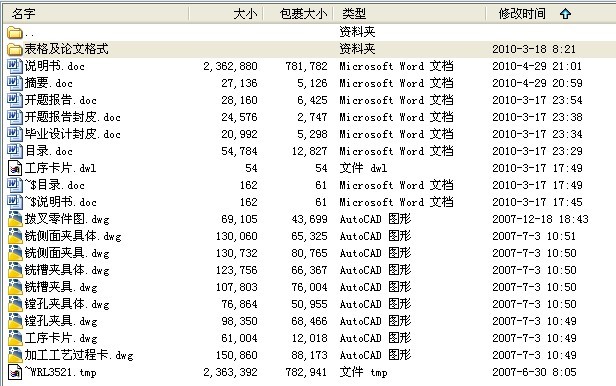Image resolution: width=616 pixels, height=386 pixels.
Task: Click the AutoCAD icon for 铣槽夹具.dwg
Action: pos(15,287)
